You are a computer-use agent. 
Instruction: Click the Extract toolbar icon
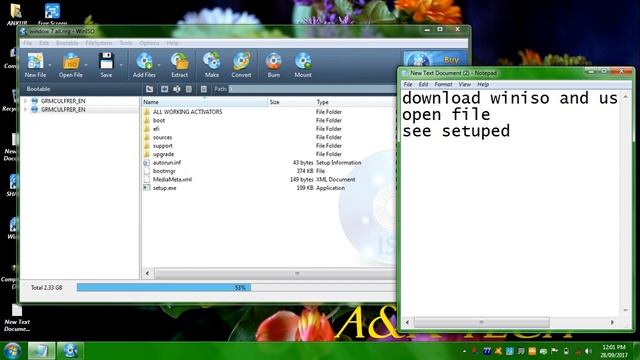coord(180,61)
